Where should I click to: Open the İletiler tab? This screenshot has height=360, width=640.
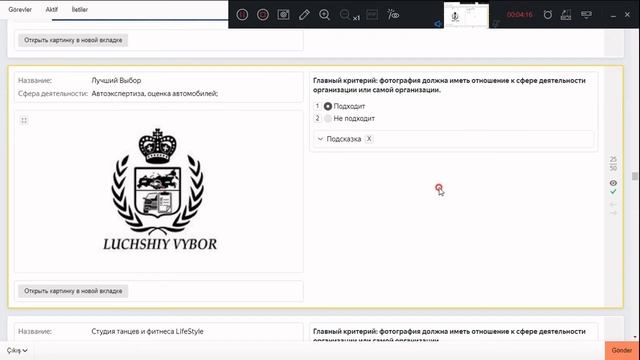80,9
